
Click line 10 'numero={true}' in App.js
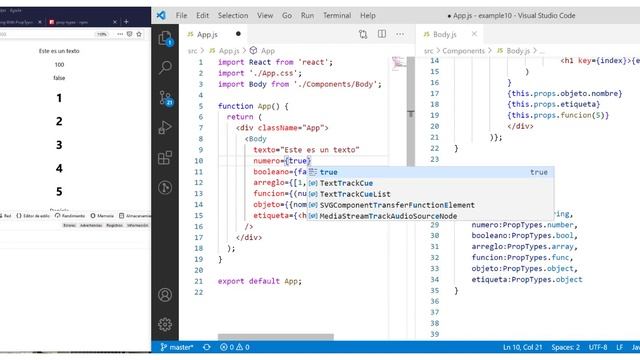click(282, 161)
